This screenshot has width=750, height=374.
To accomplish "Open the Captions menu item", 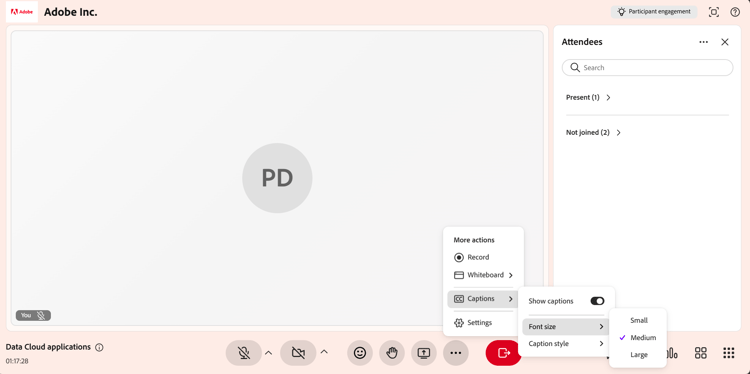I will (483, 299).
